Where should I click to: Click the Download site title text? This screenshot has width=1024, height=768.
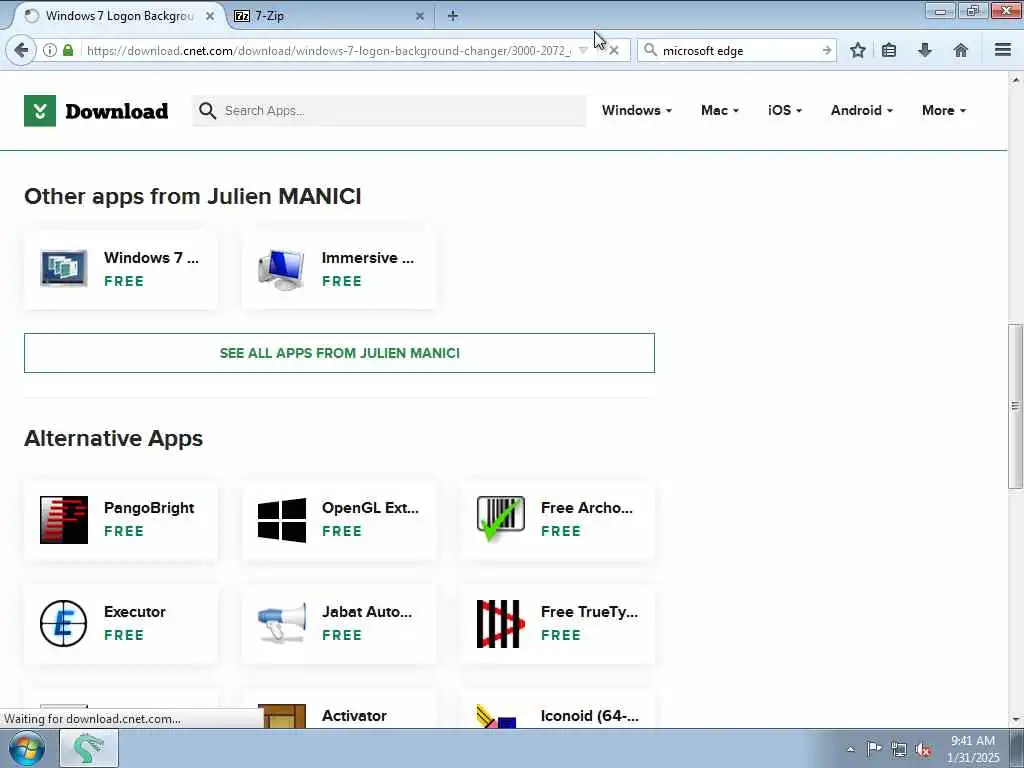(x=117, y=111)
